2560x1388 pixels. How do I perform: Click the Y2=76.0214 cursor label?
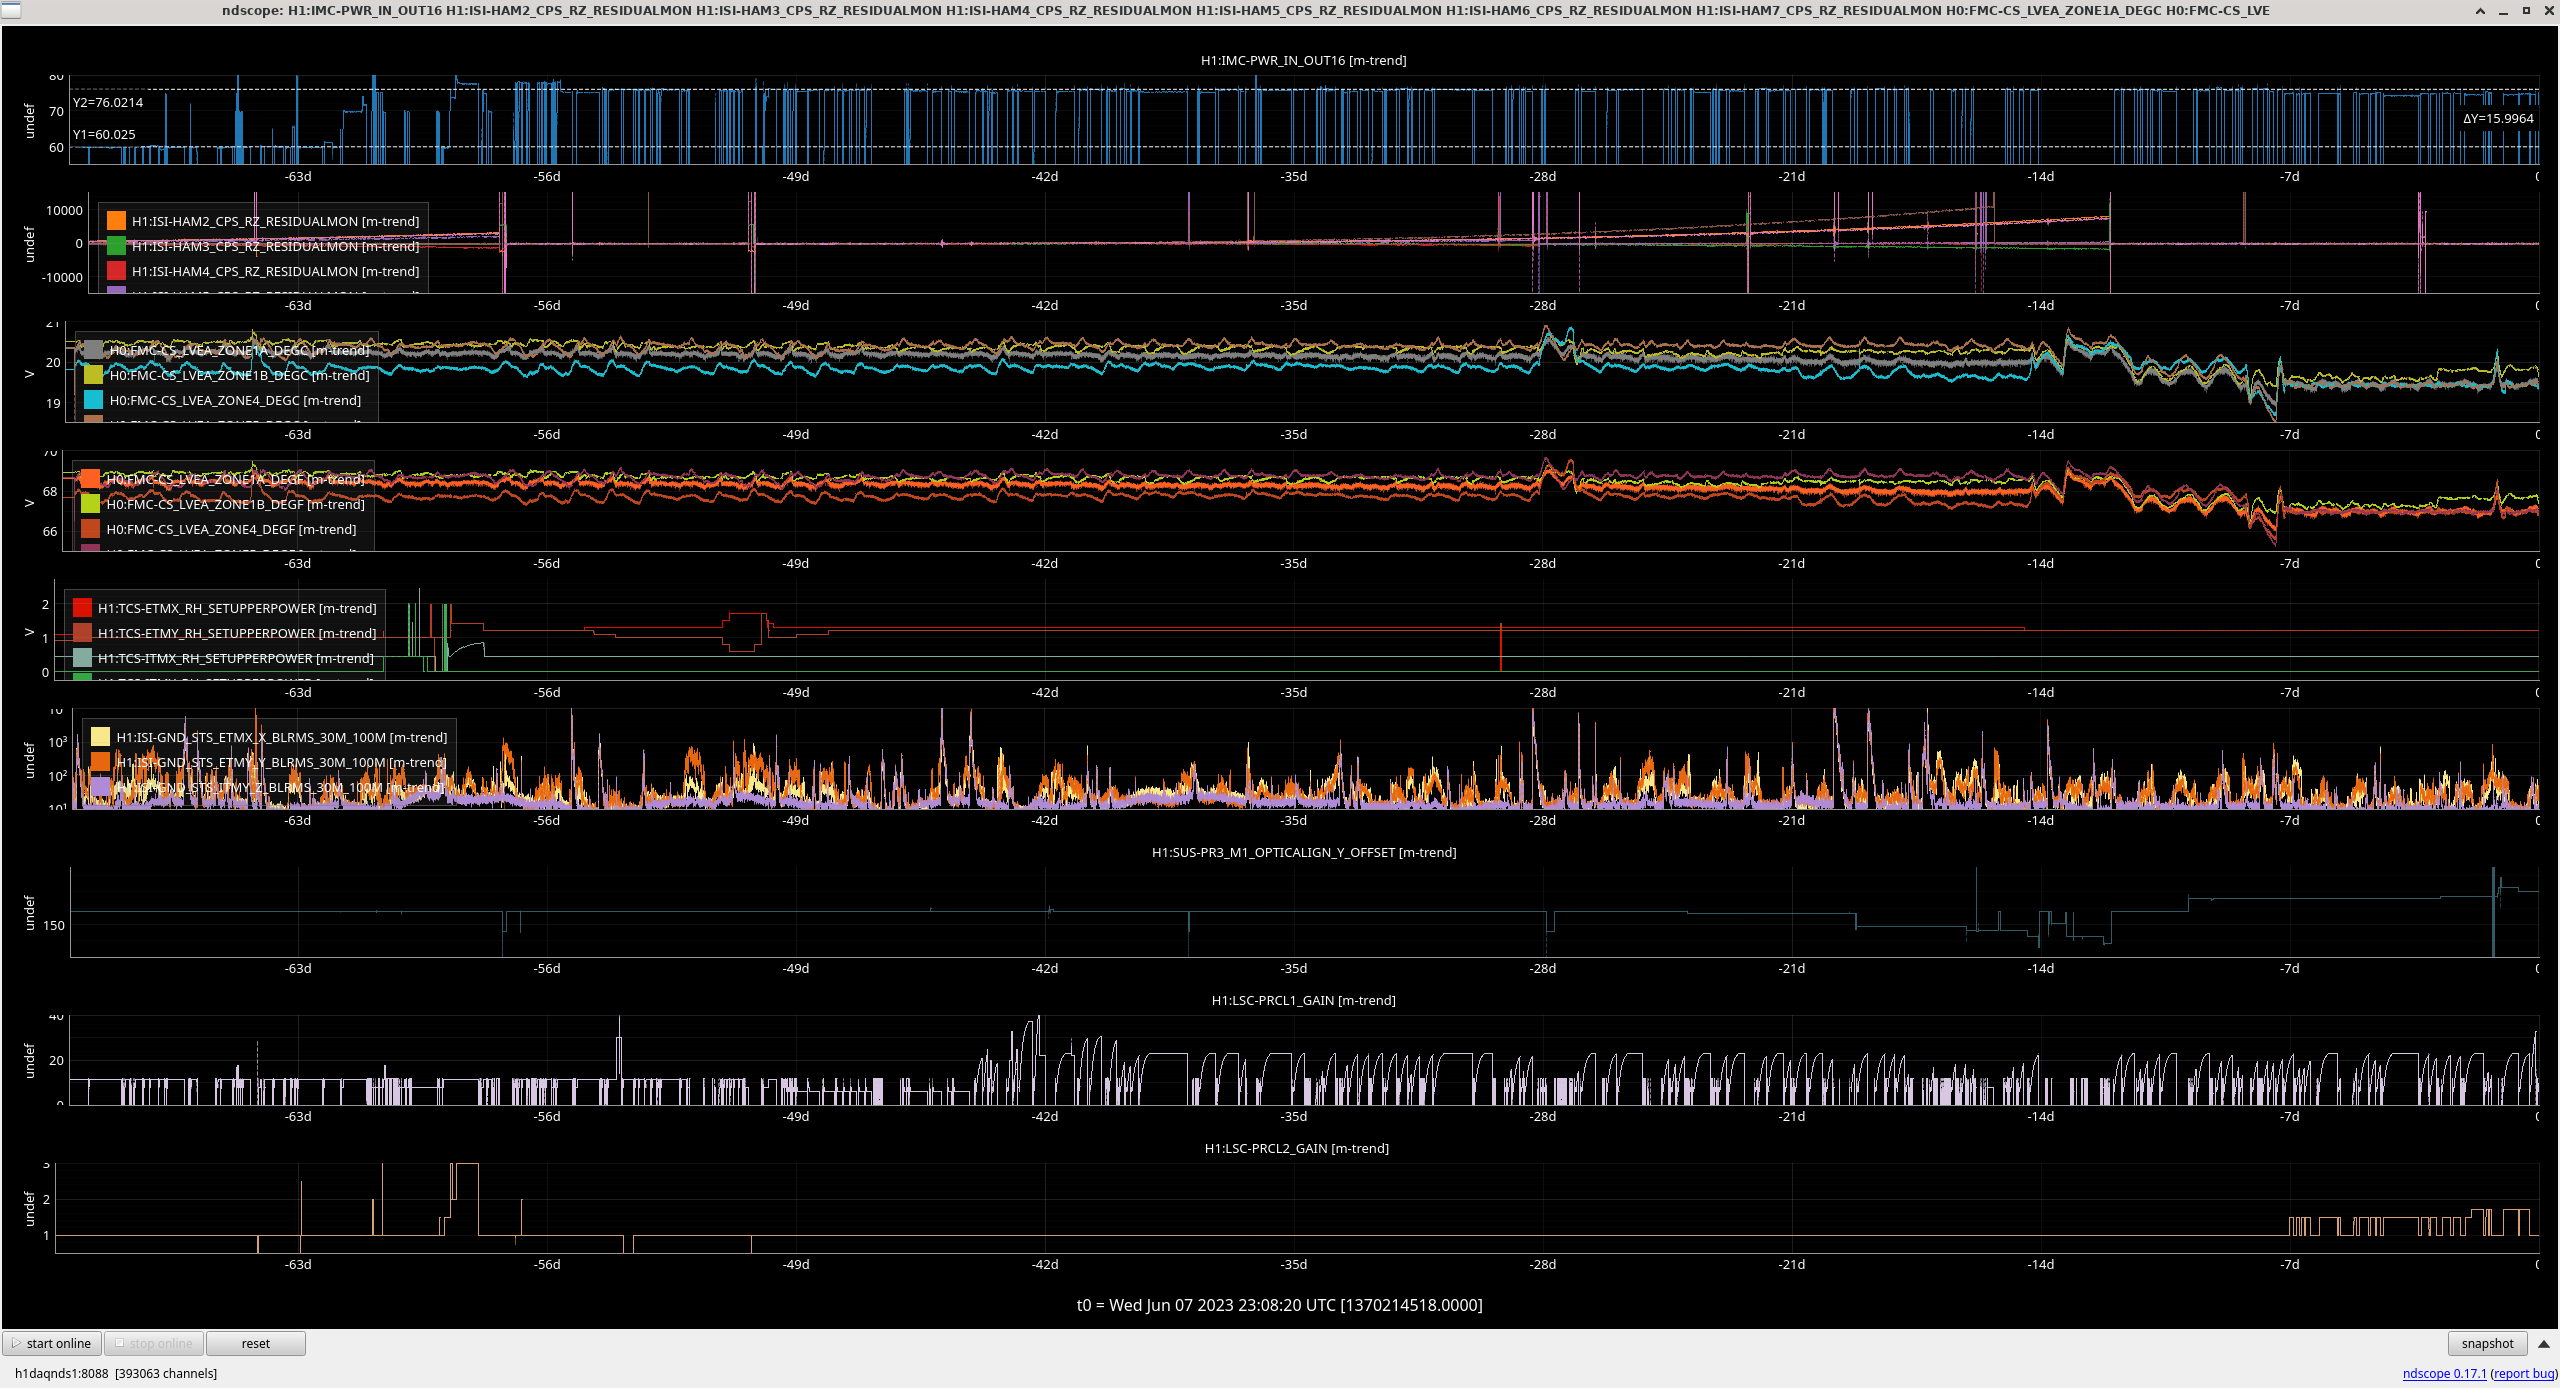[108, 102]
